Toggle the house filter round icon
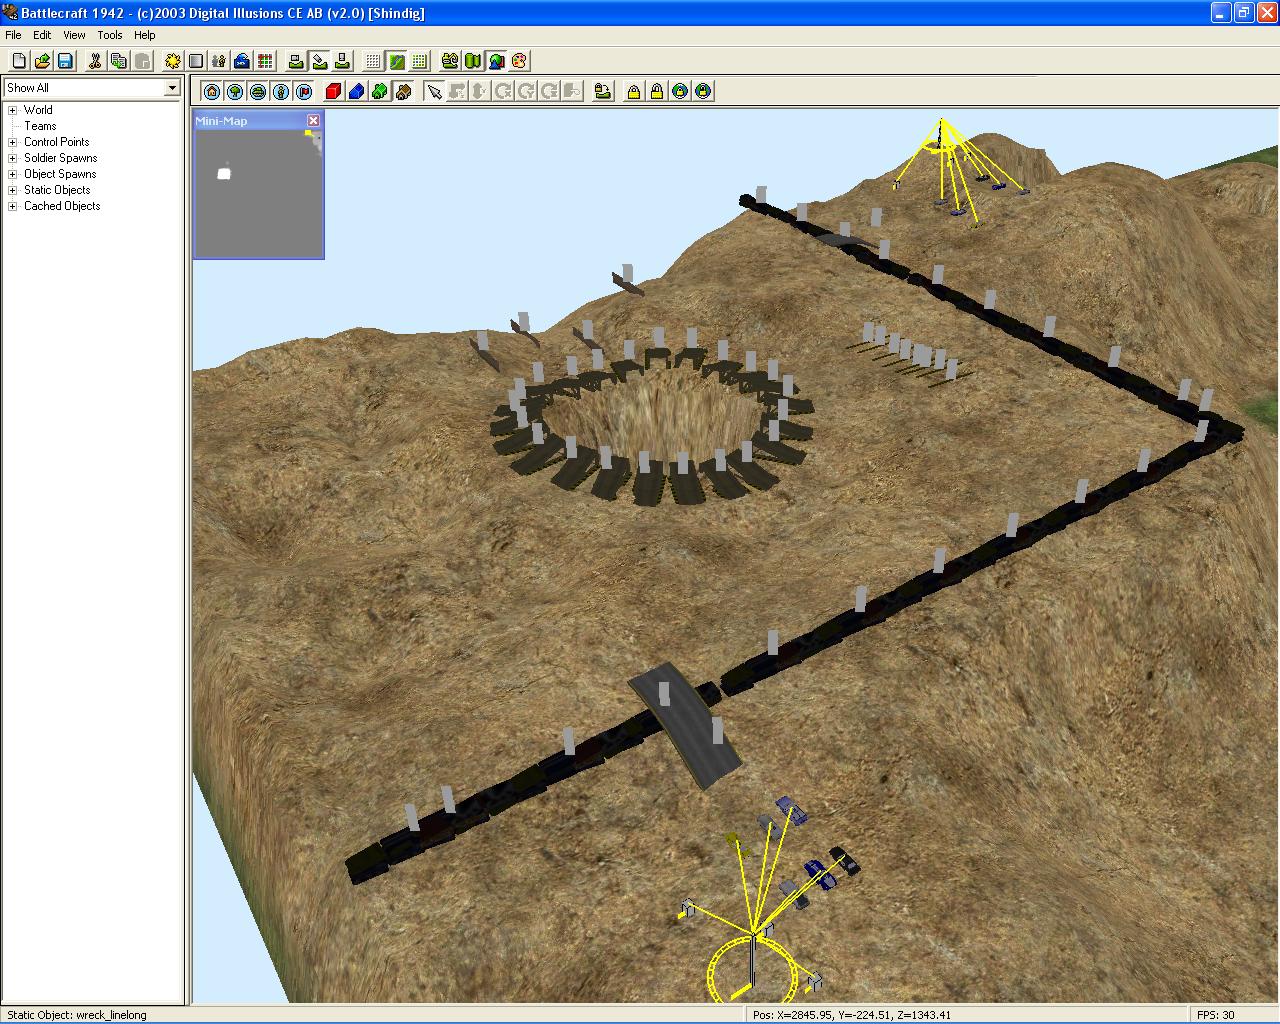Viewport: 1280px width, 1024px height. click(212, 91)
